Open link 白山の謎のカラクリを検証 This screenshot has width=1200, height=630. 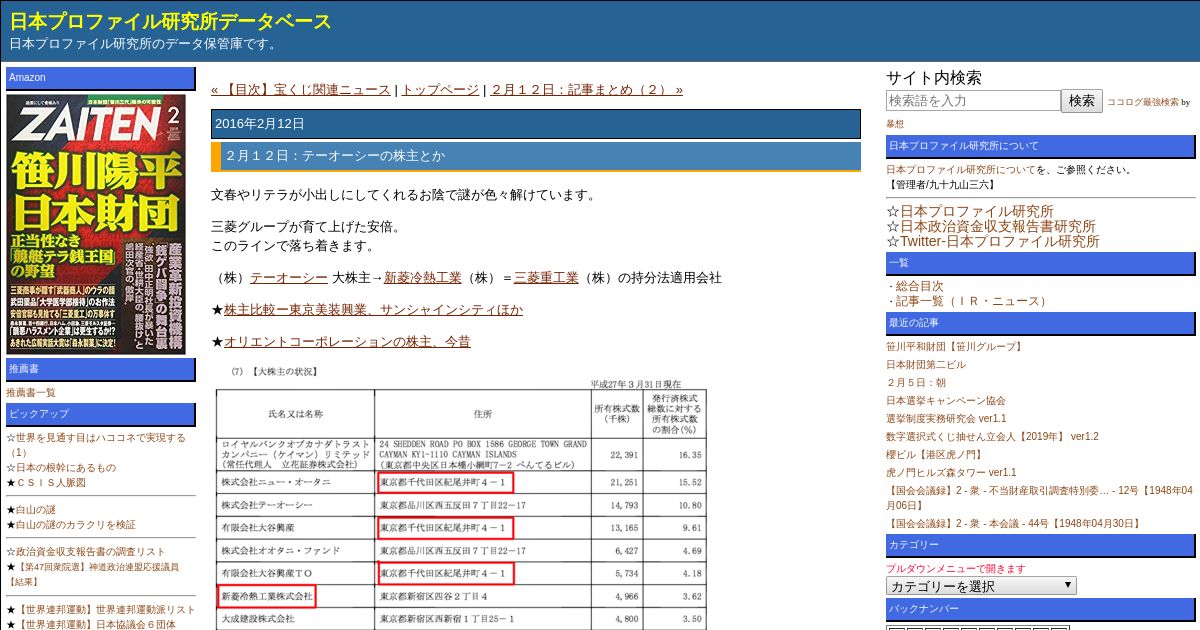pos(76,525)
